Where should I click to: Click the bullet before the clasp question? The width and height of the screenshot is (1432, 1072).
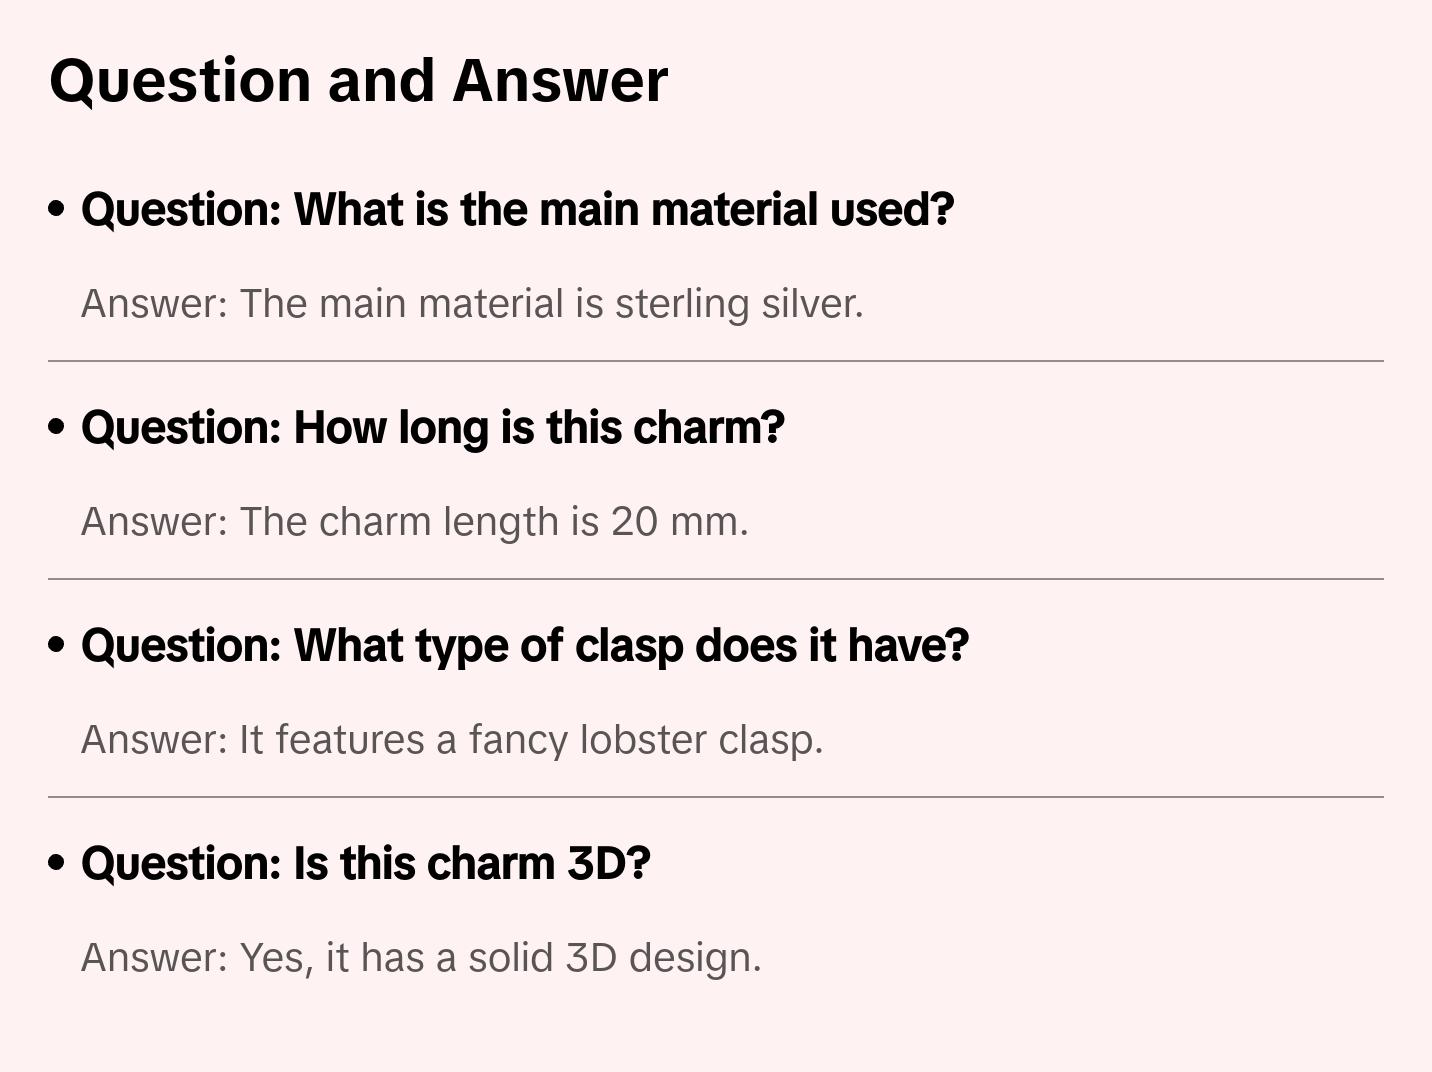point(57,645)
